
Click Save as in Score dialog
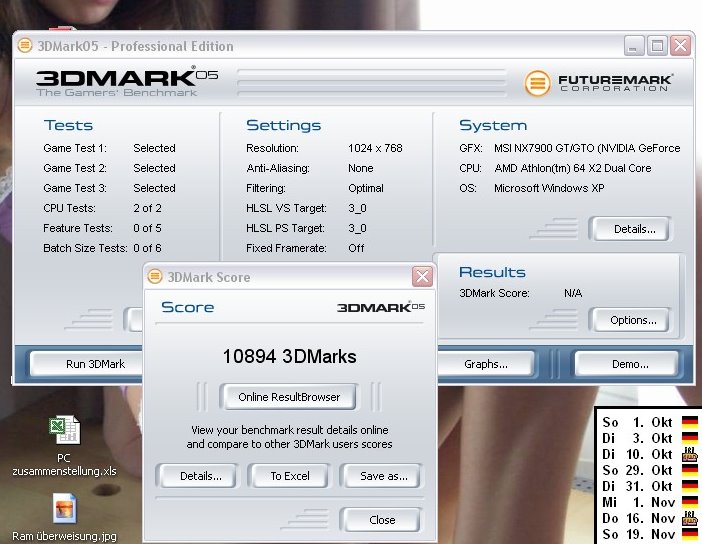pyautogui.click(x=383, y=476)
